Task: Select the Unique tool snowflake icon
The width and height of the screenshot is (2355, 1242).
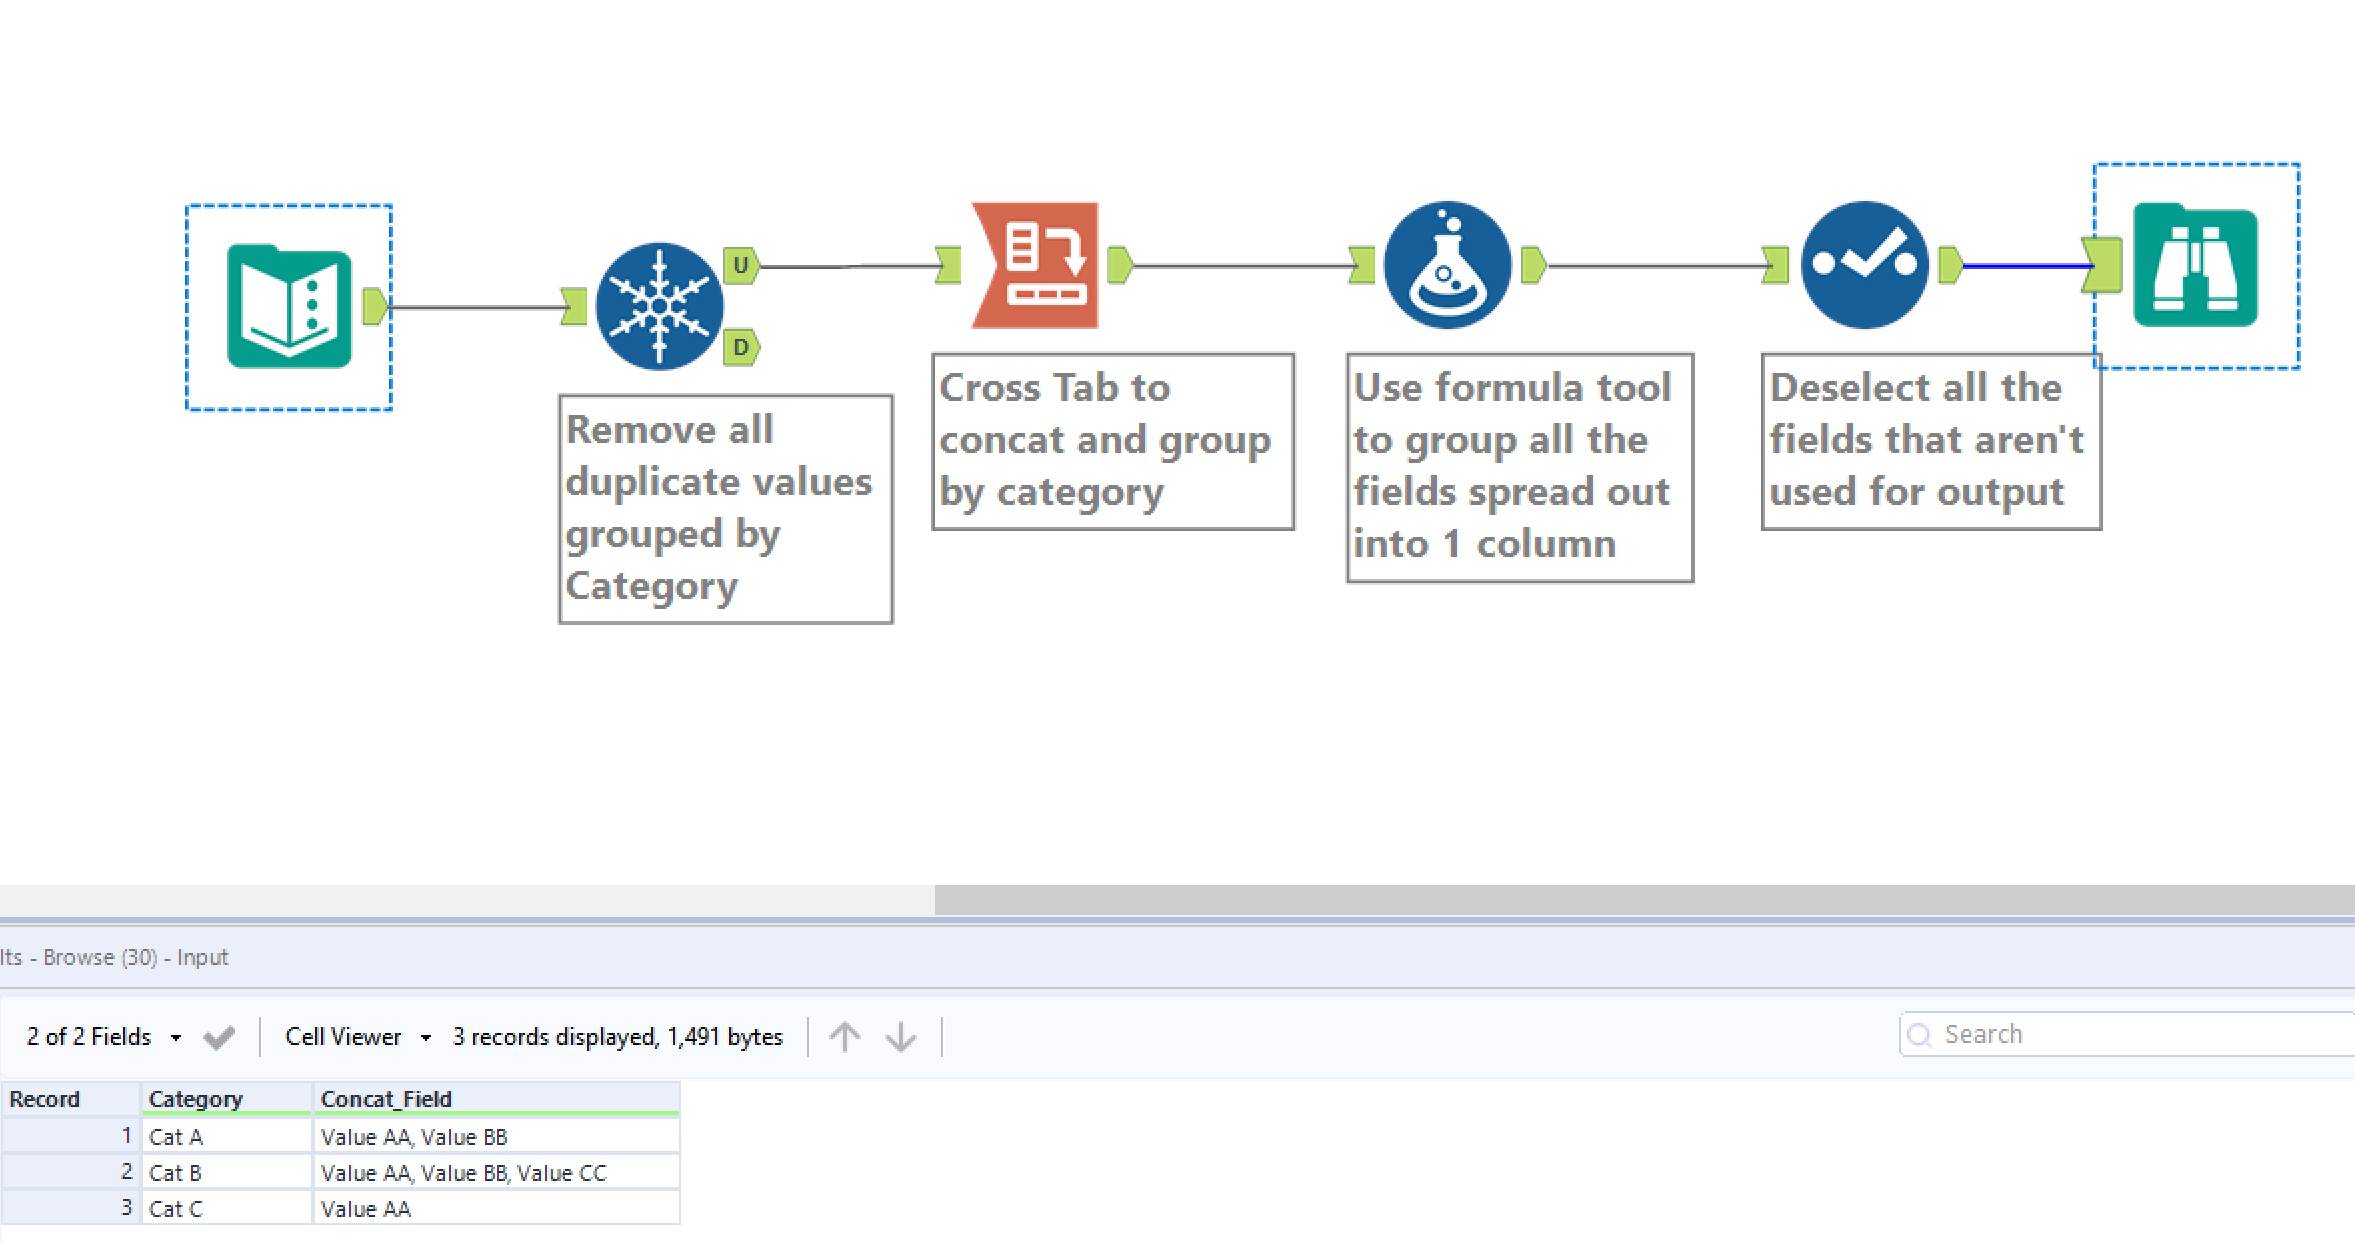Action: click(659, 304)
